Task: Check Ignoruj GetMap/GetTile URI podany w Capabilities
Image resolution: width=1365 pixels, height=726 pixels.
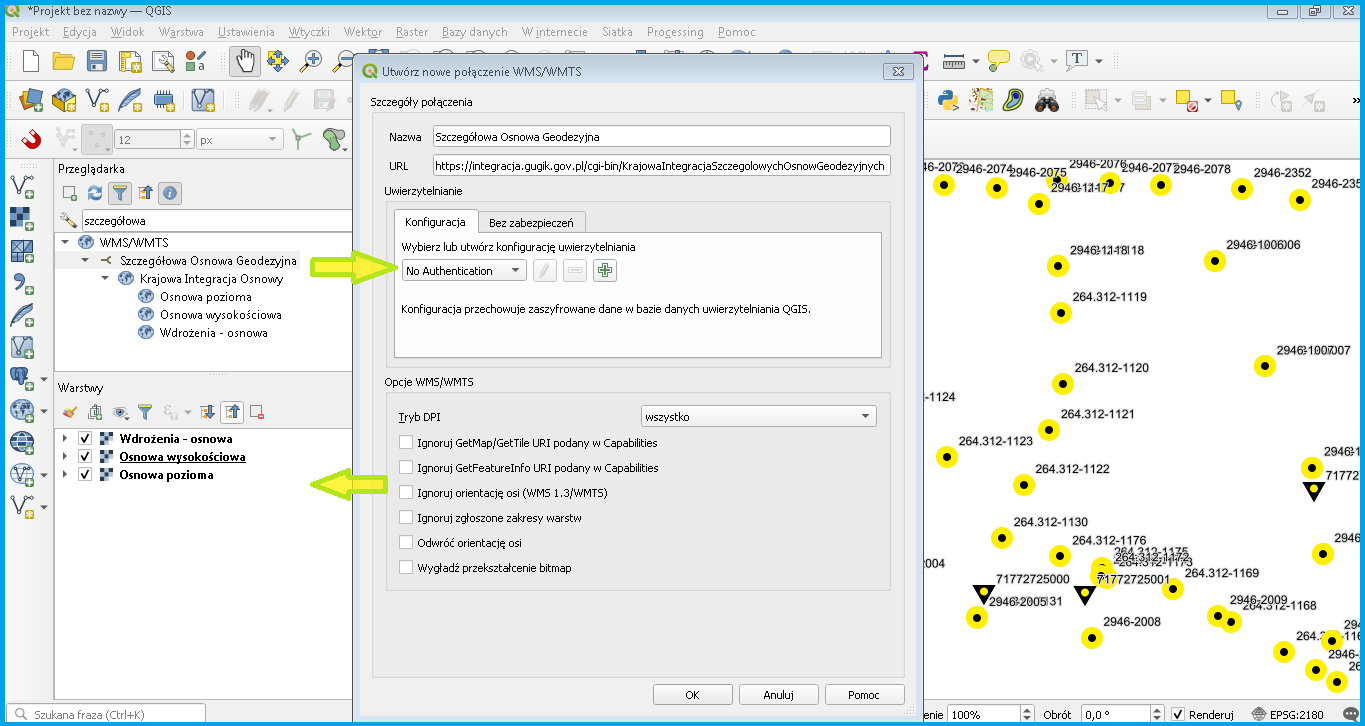Action: point(406,442)
